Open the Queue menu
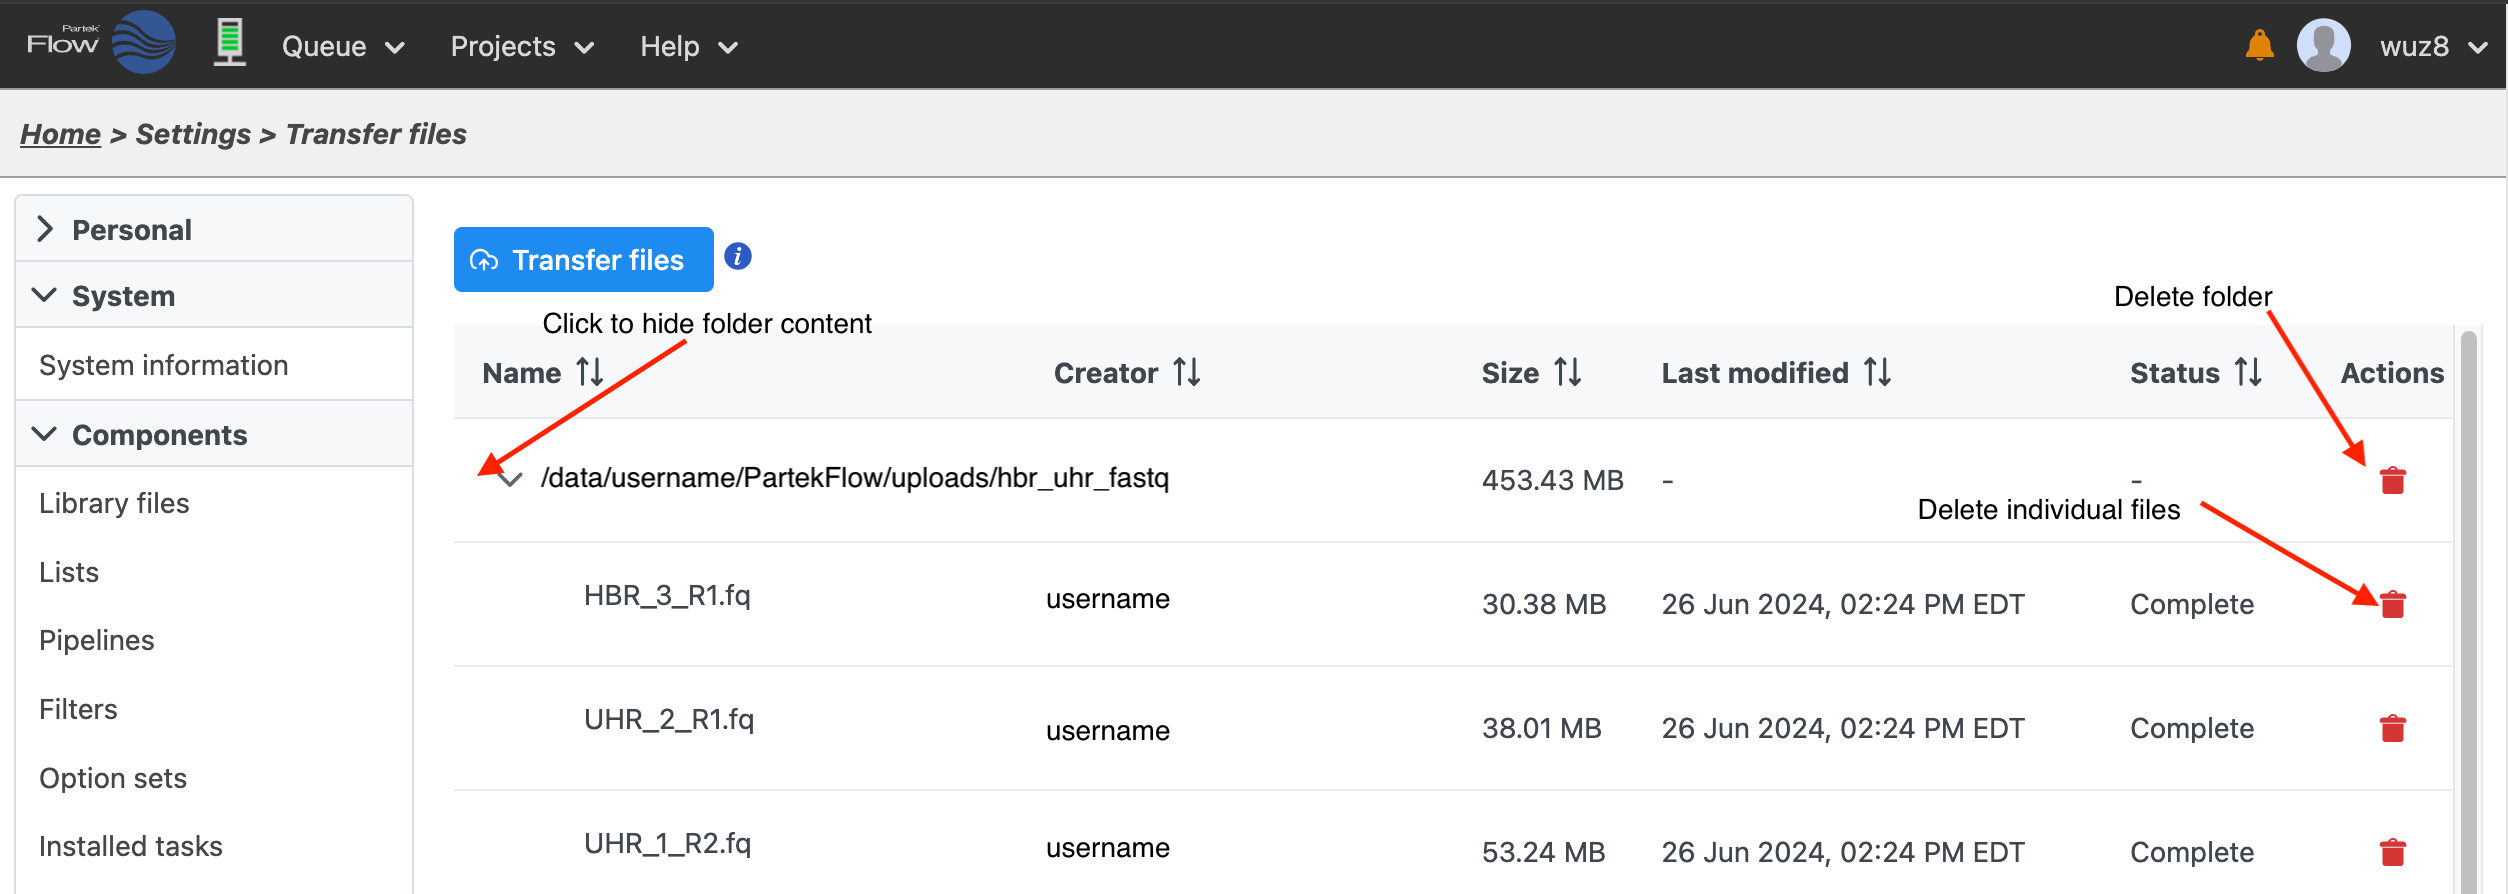 (x=342, y=47)
